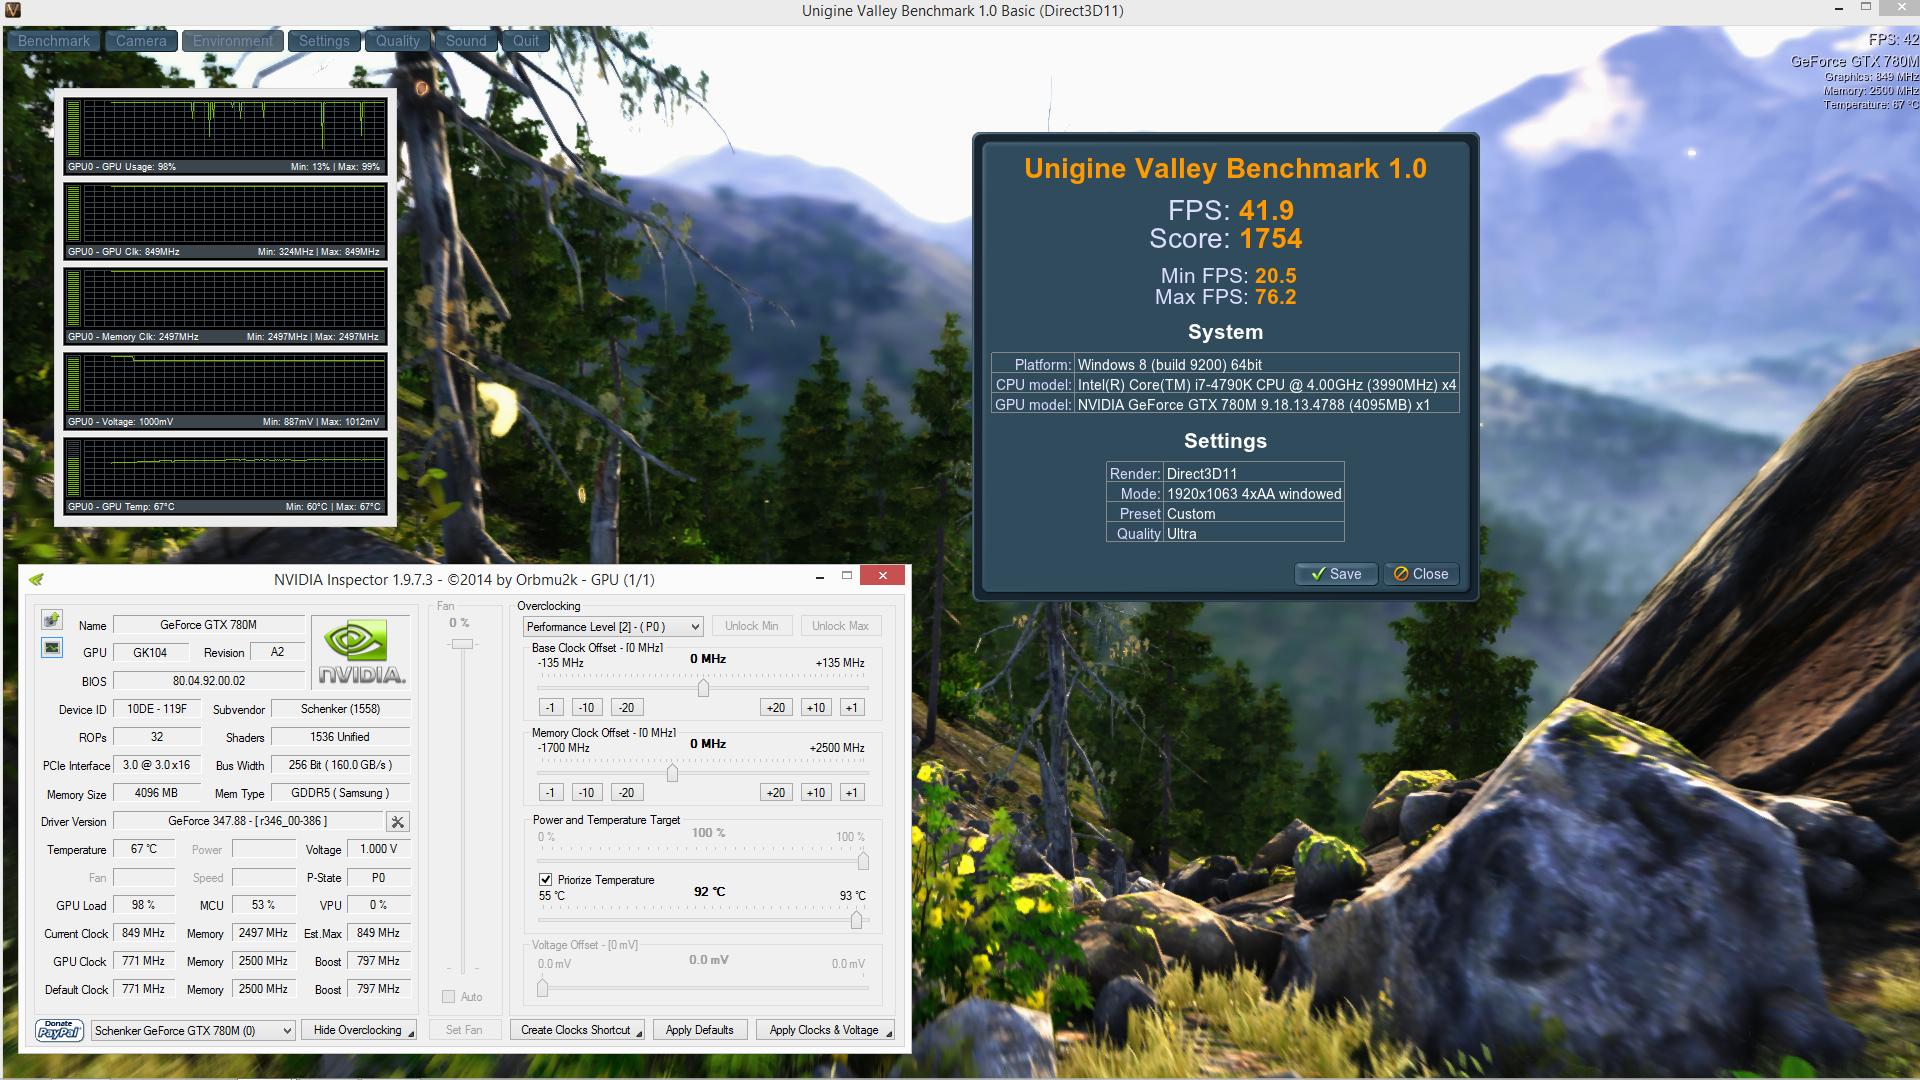Click the Memory Clk monitoring graph
Image resolution: width=1920 pixels, height=1080 pixels.
click(x=225, y=305)
